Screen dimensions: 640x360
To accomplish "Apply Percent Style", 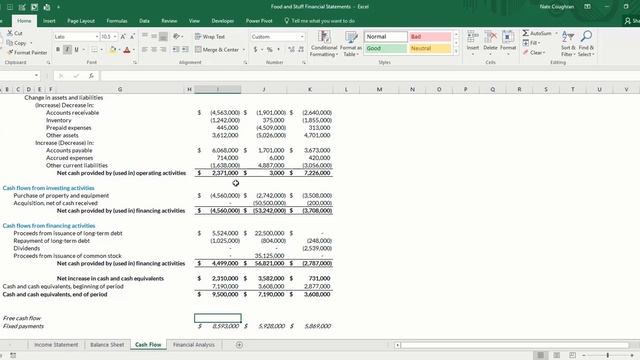I will tap(269, 50).
